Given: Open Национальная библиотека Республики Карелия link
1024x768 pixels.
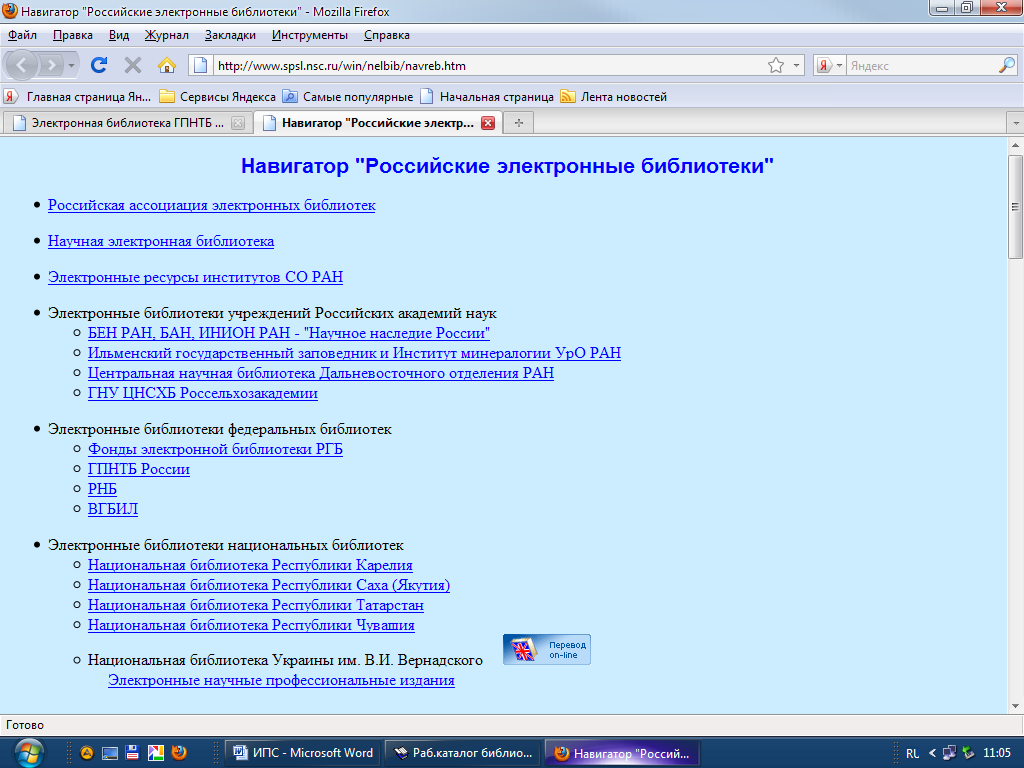Looking at the screenshot, I should click(x=250, y=565).
